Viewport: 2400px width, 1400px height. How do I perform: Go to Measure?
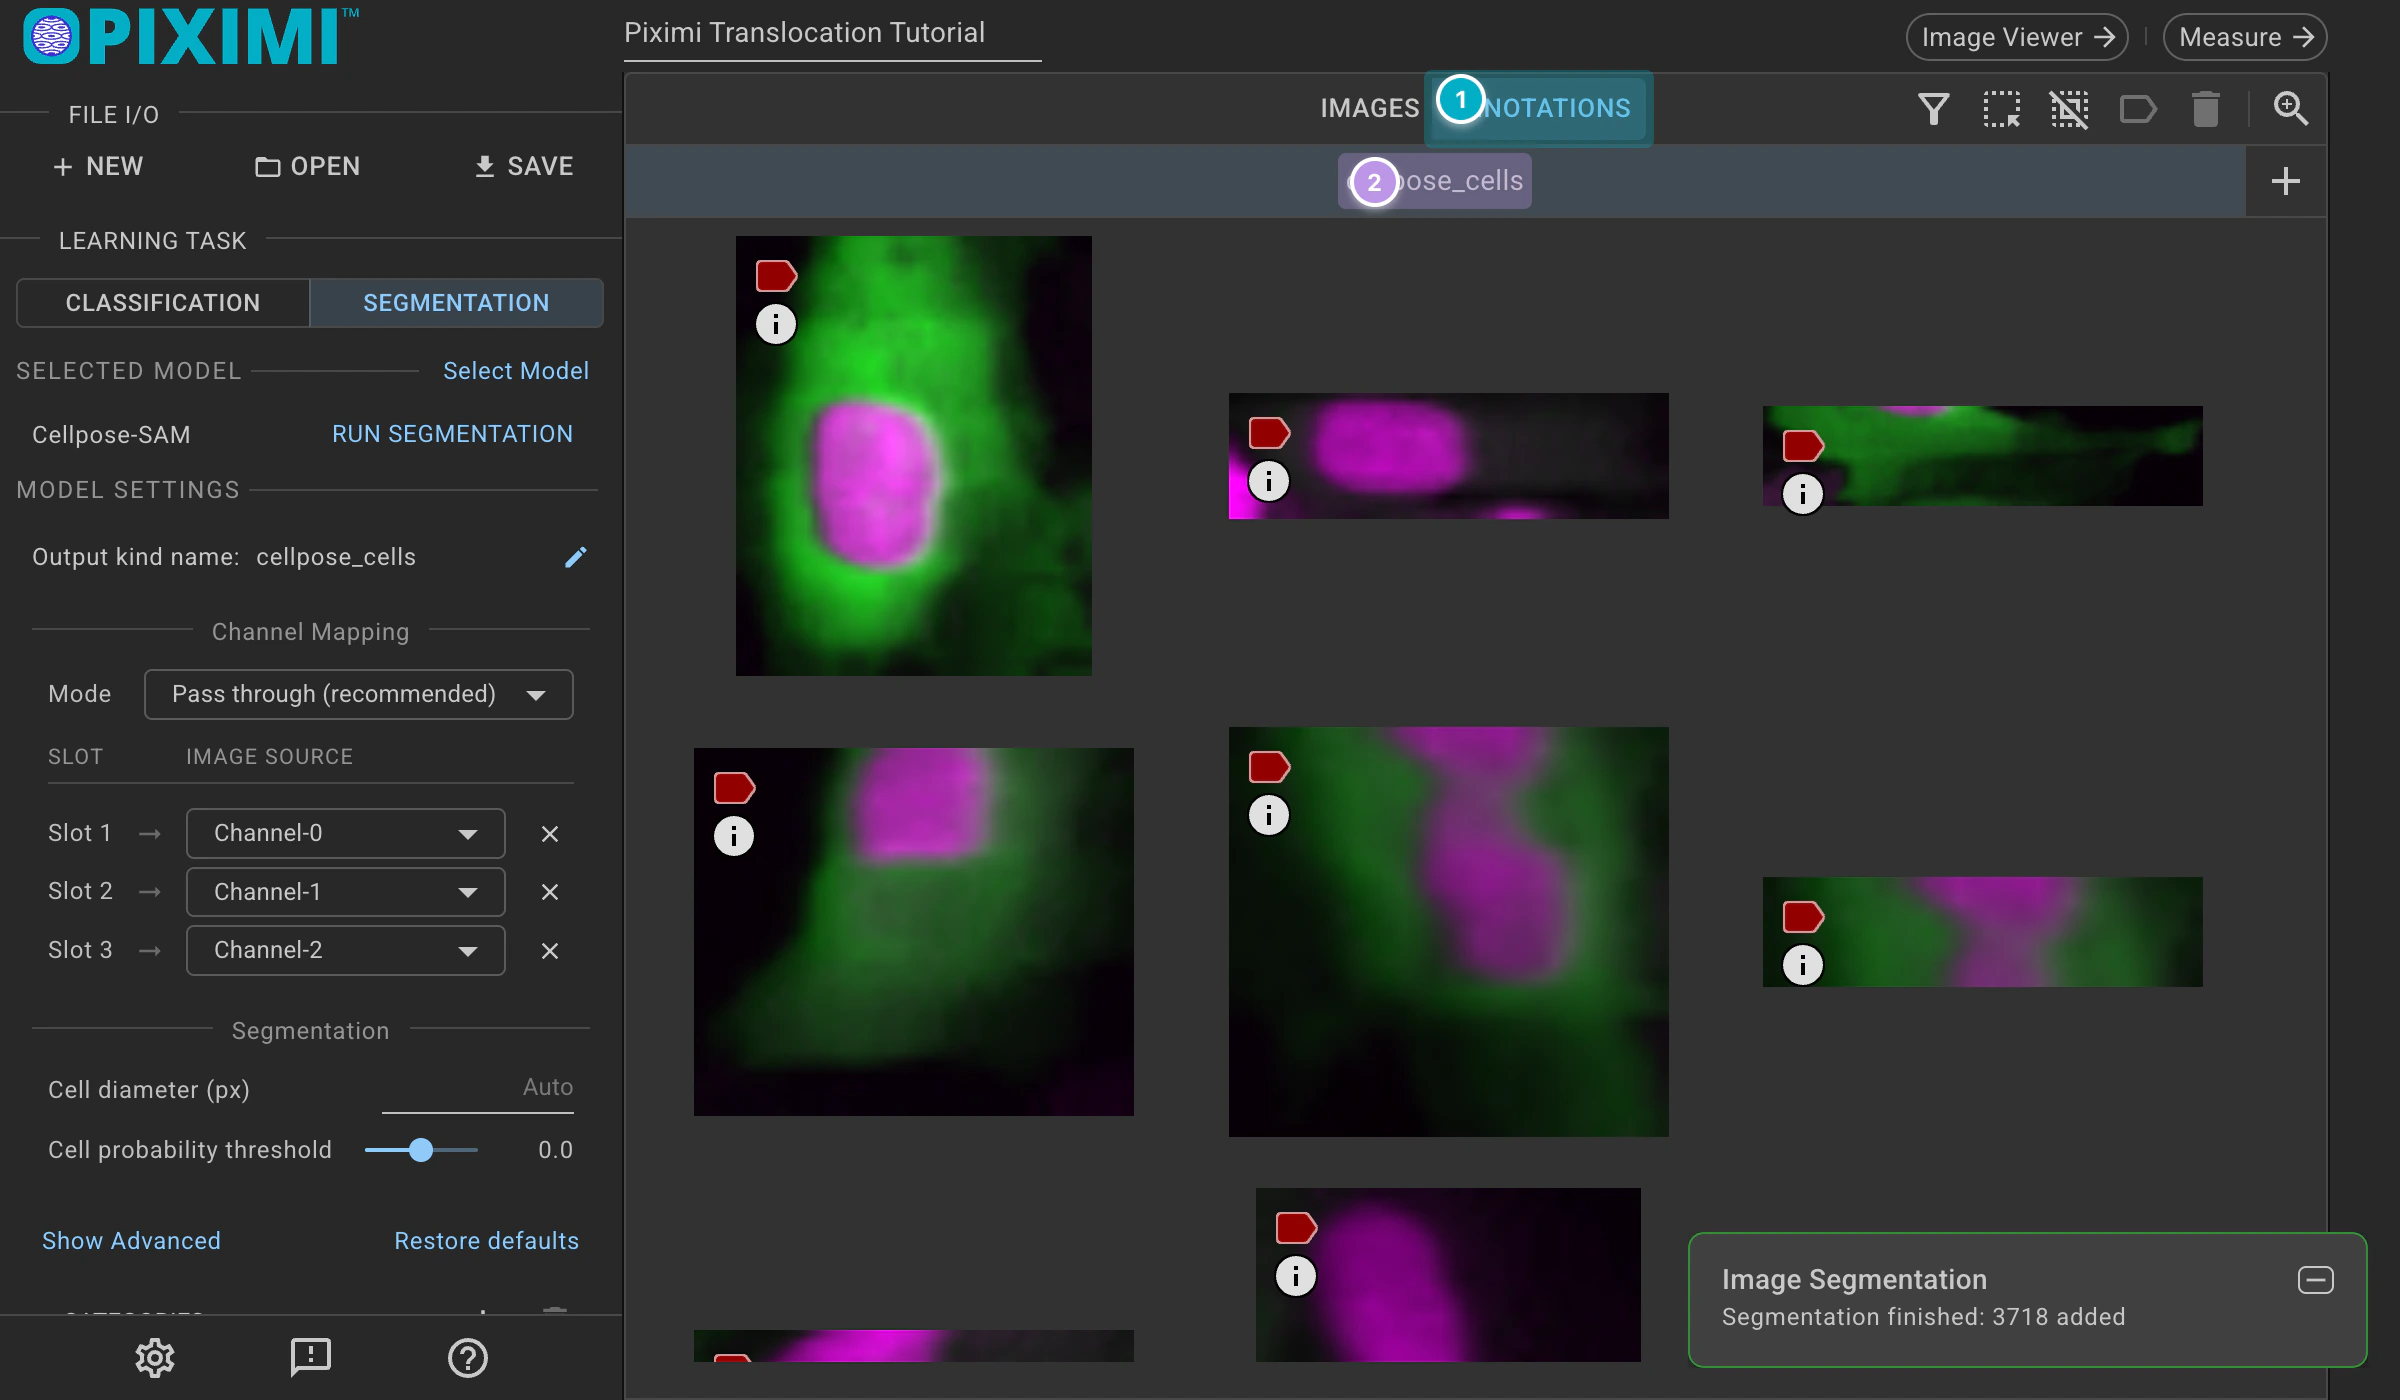point(2245,37)
